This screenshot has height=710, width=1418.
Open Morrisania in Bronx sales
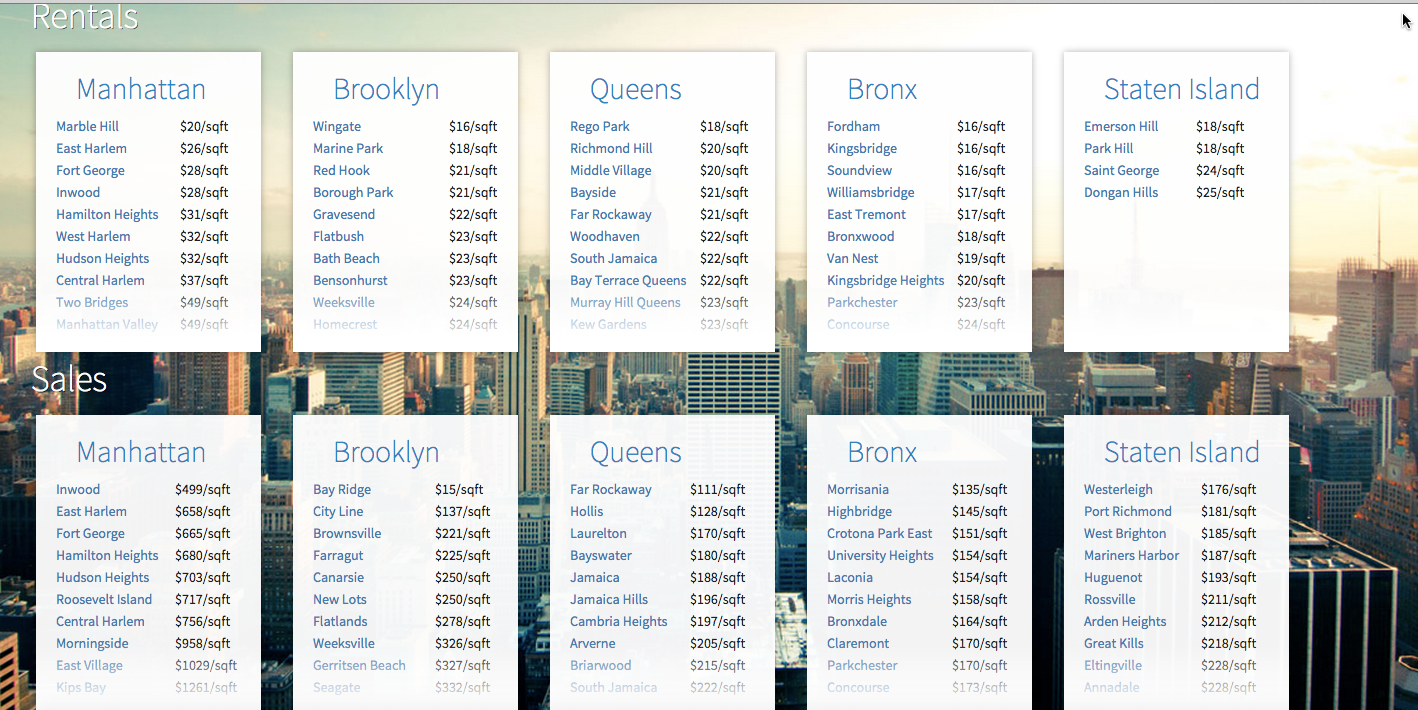[x=858, y=489]
